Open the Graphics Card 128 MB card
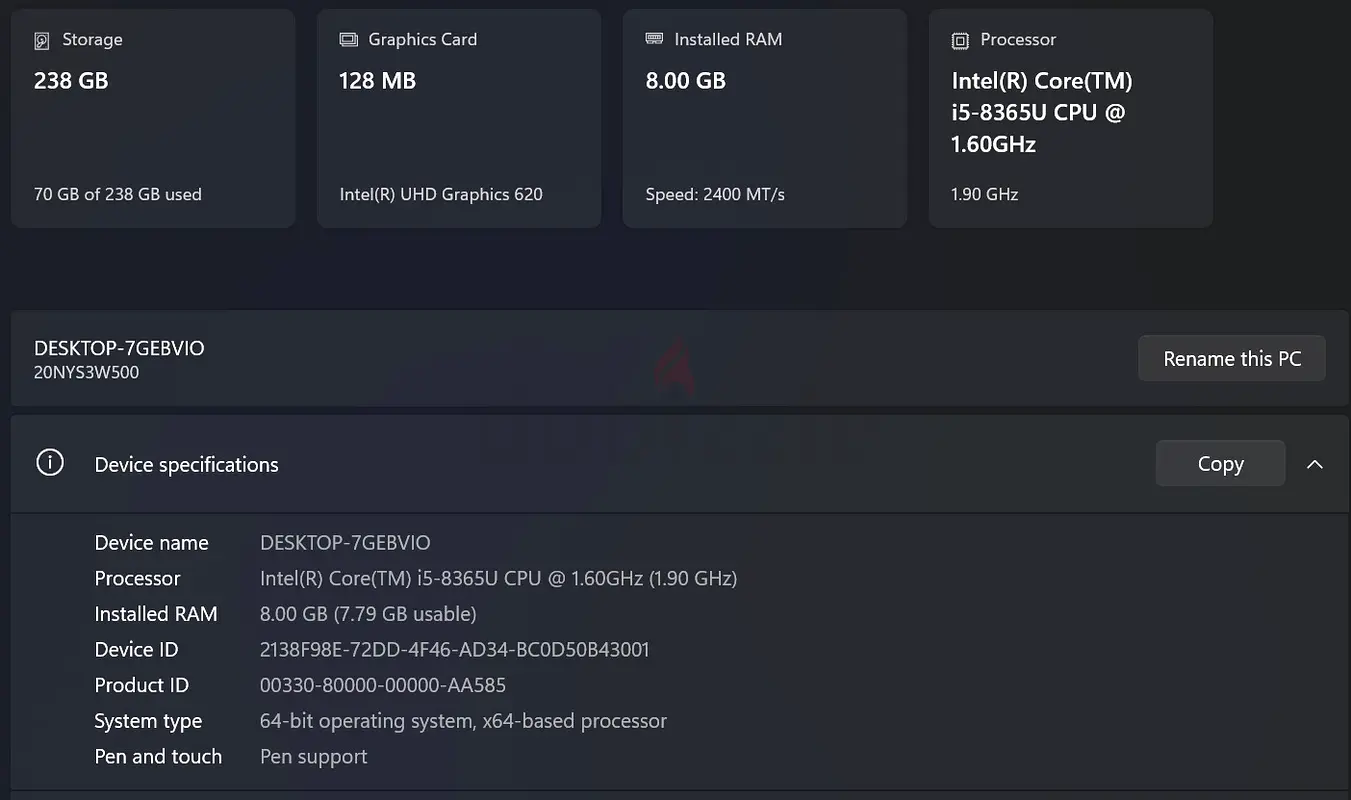This screenshot has width=1351, height=800. pos(459,118)
